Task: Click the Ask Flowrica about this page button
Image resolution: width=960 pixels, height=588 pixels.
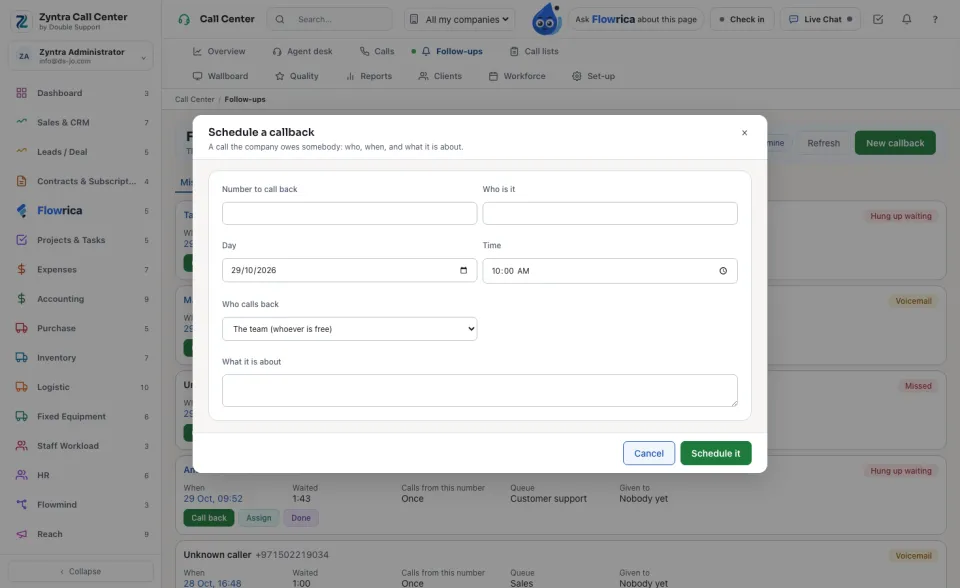Action: [636, 19]
